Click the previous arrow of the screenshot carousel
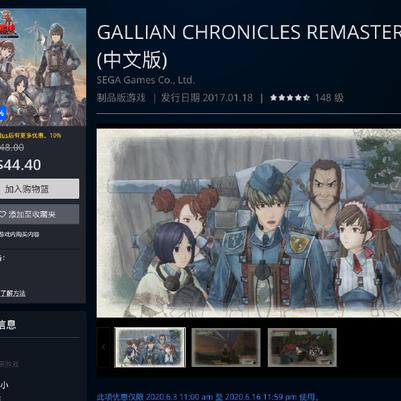 pyautogui.click(x=103, y=347)
